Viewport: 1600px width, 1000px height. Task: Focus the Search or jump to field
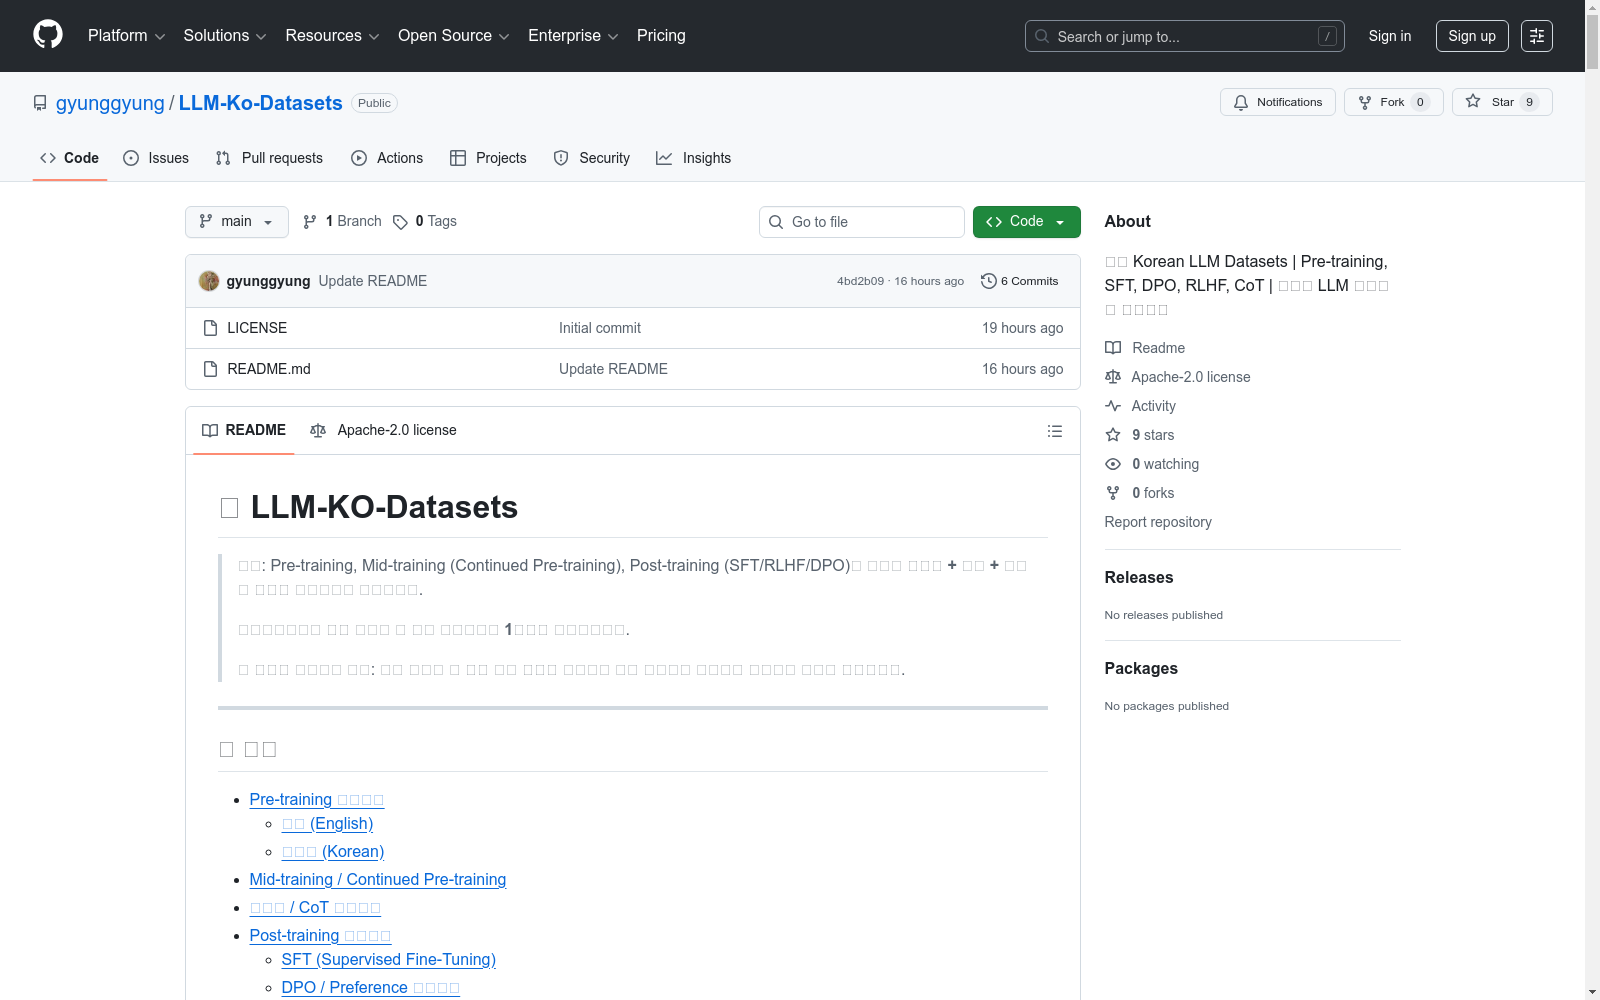pos(1184,36)
